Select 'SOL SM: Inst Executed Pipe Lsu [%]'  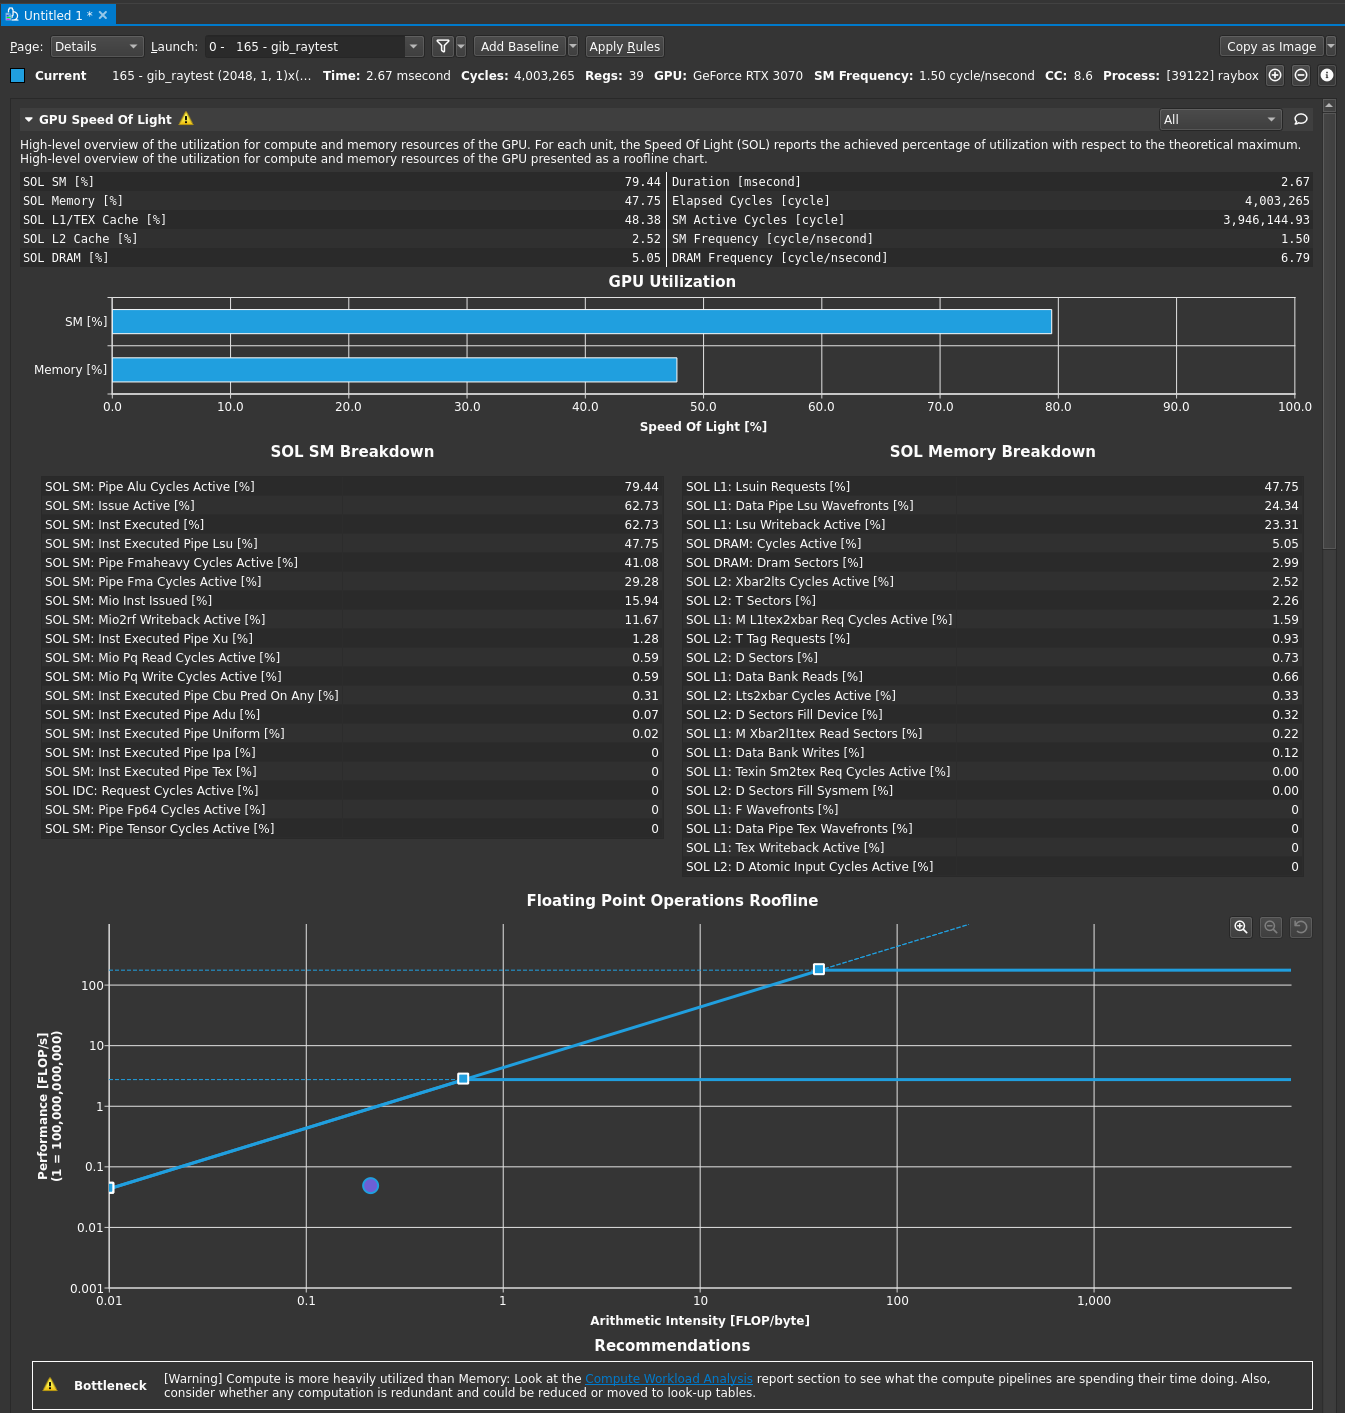tap(352, 544)
